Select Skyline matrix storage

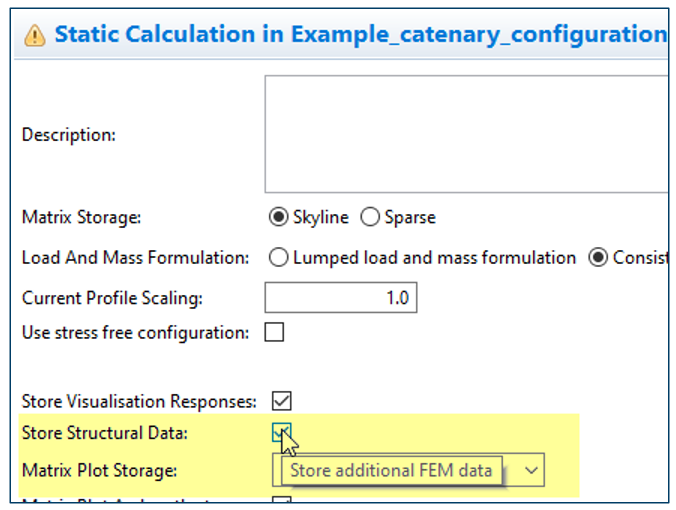tap(278, 217)
